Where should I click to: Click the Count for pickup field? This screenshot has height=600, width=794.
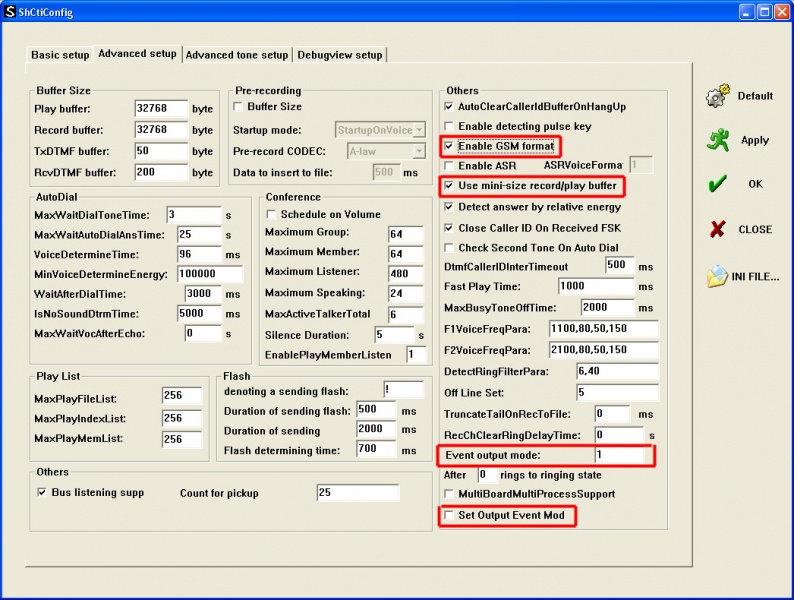coord(358,492)
